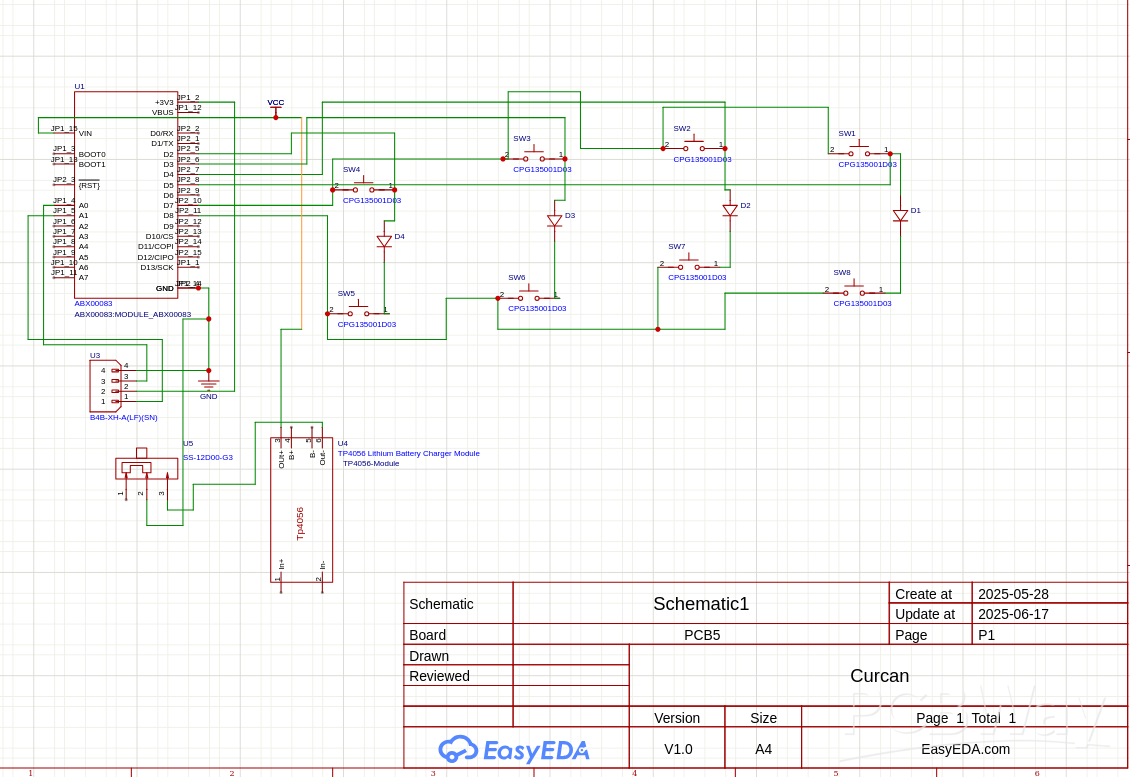Select the Curcan text in title block
The image size is (1130, 777).
[879, 676]
